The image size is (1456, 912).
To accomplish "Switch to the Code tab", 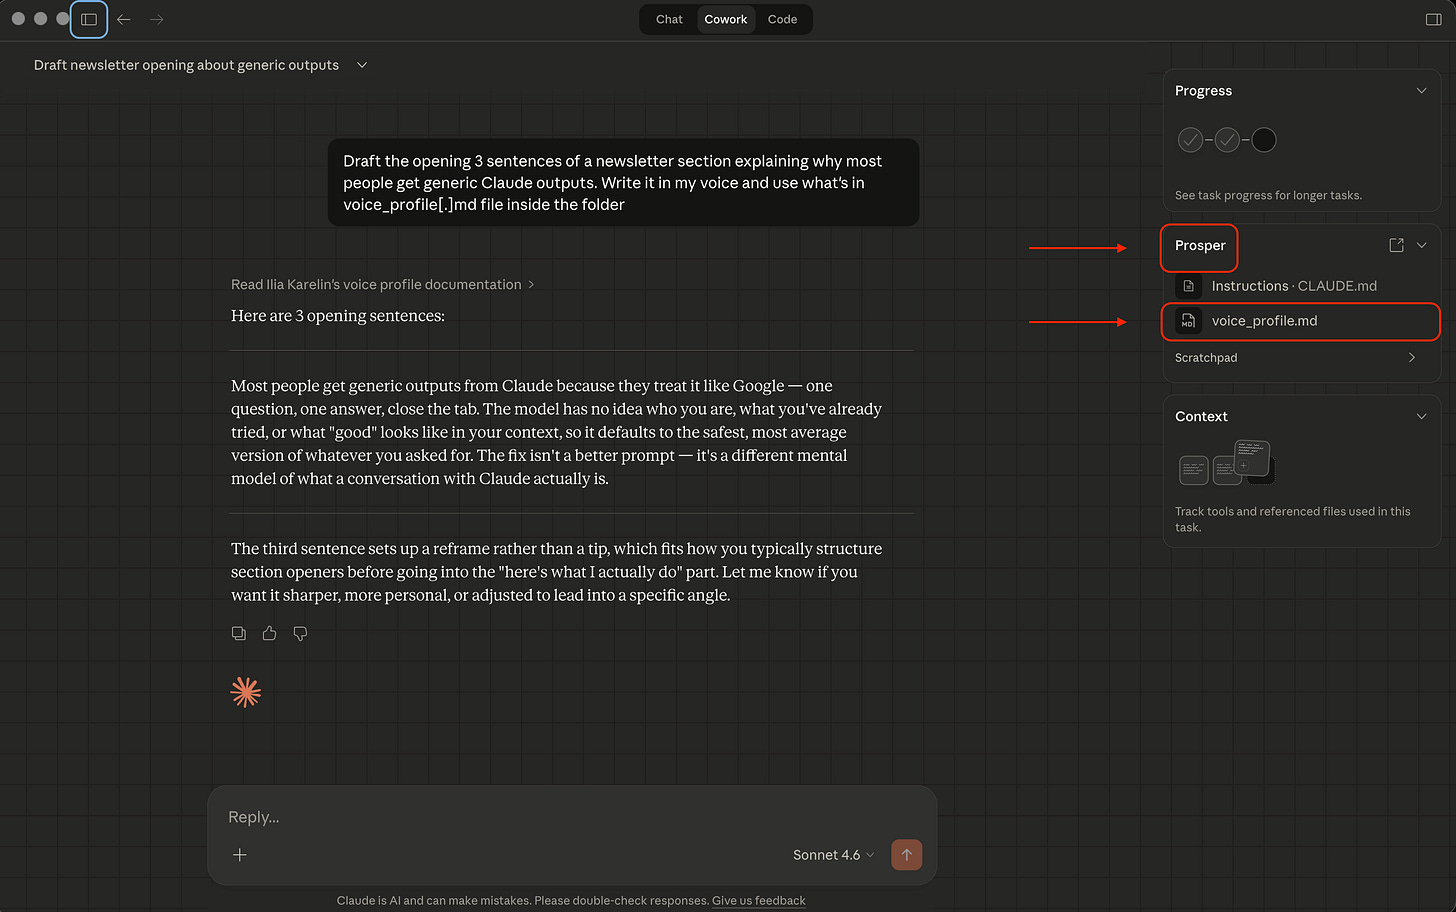I will pos(782,19).
